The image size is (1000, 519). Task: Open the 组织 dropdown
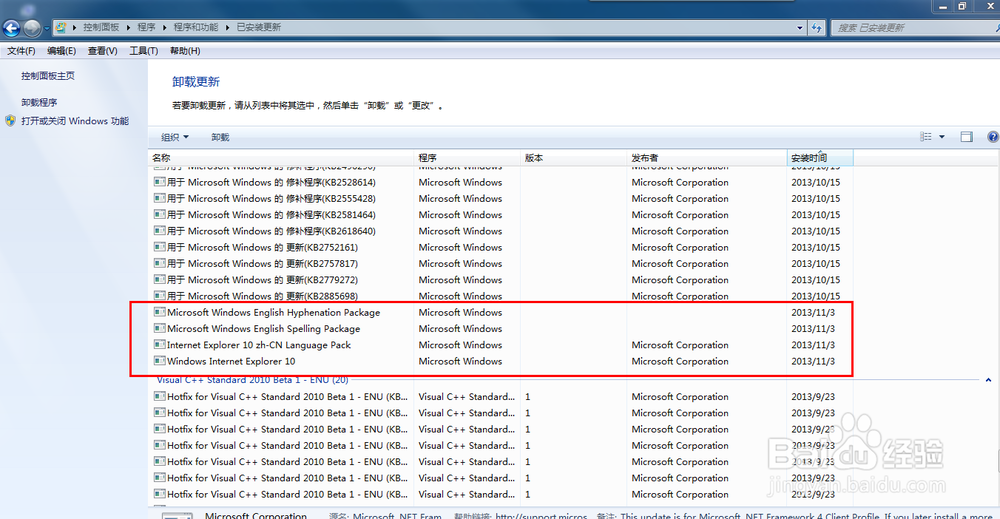175,137
